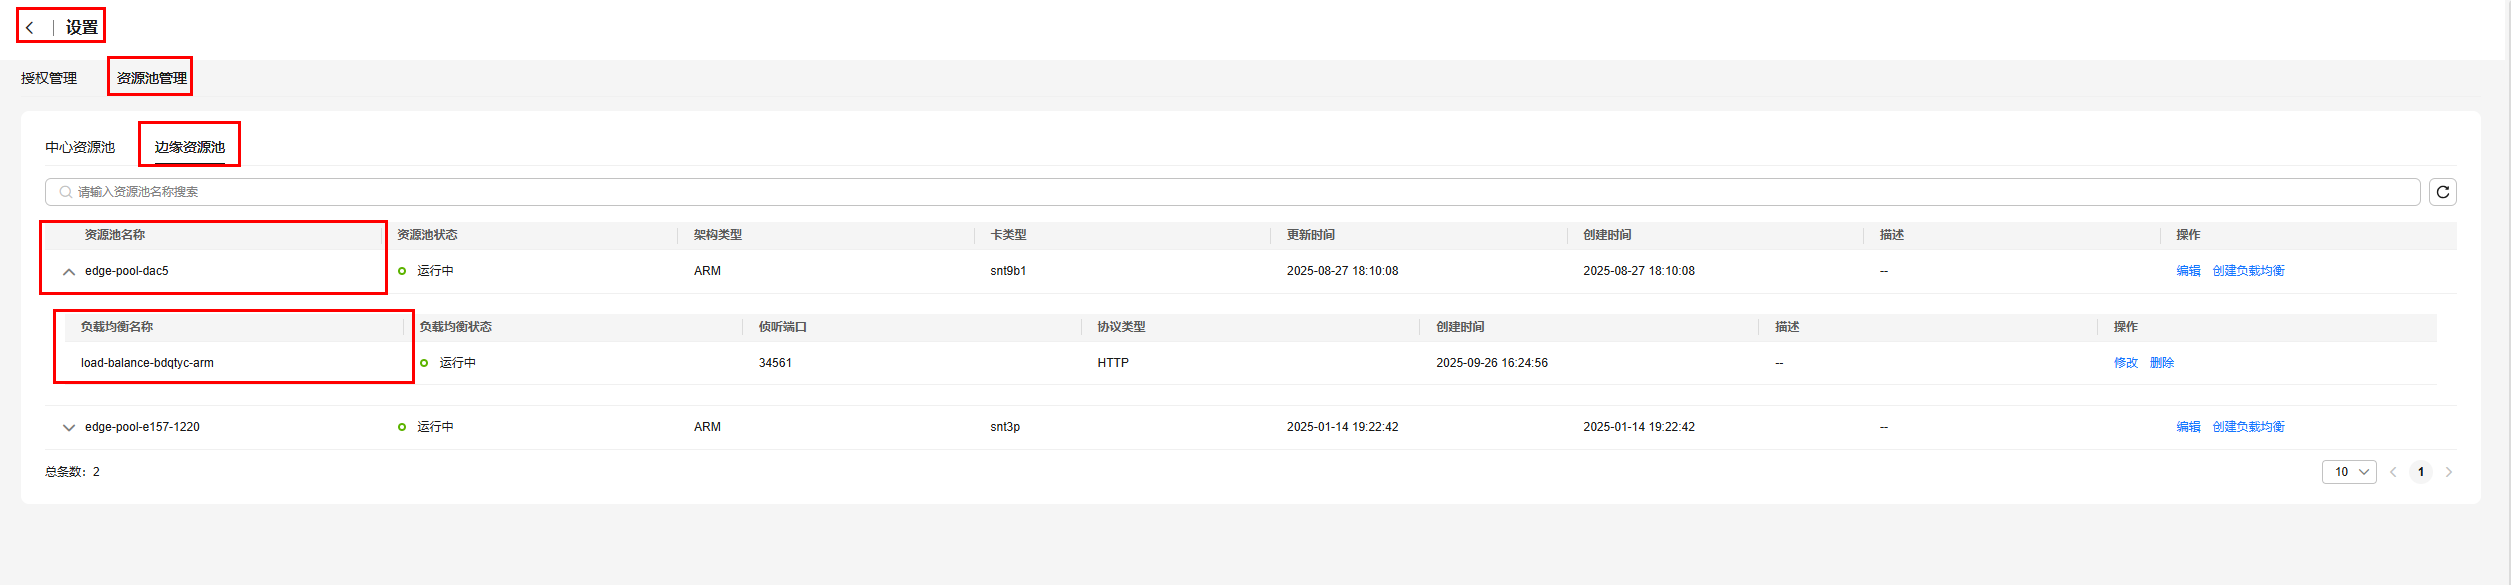Go to the next page arrow

(x=2449, y=472)
